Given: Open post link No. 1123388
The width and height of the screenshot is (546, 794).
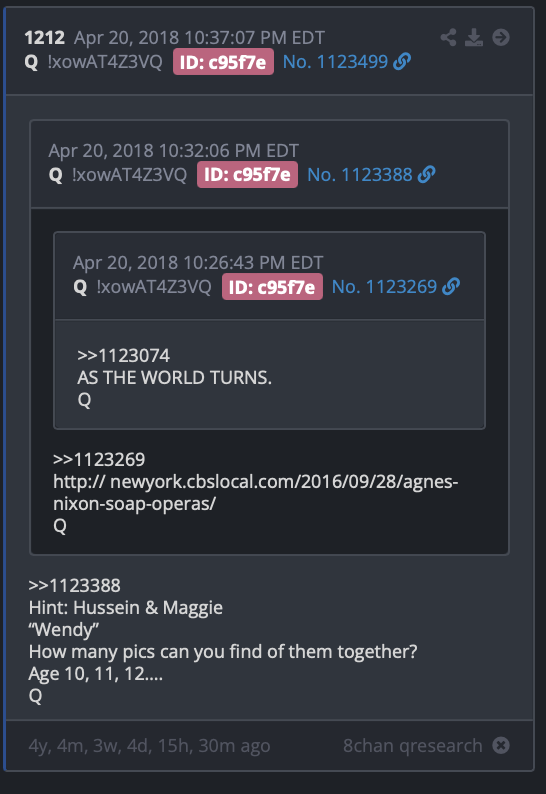Looking at the screenshot, I should 360,175.
